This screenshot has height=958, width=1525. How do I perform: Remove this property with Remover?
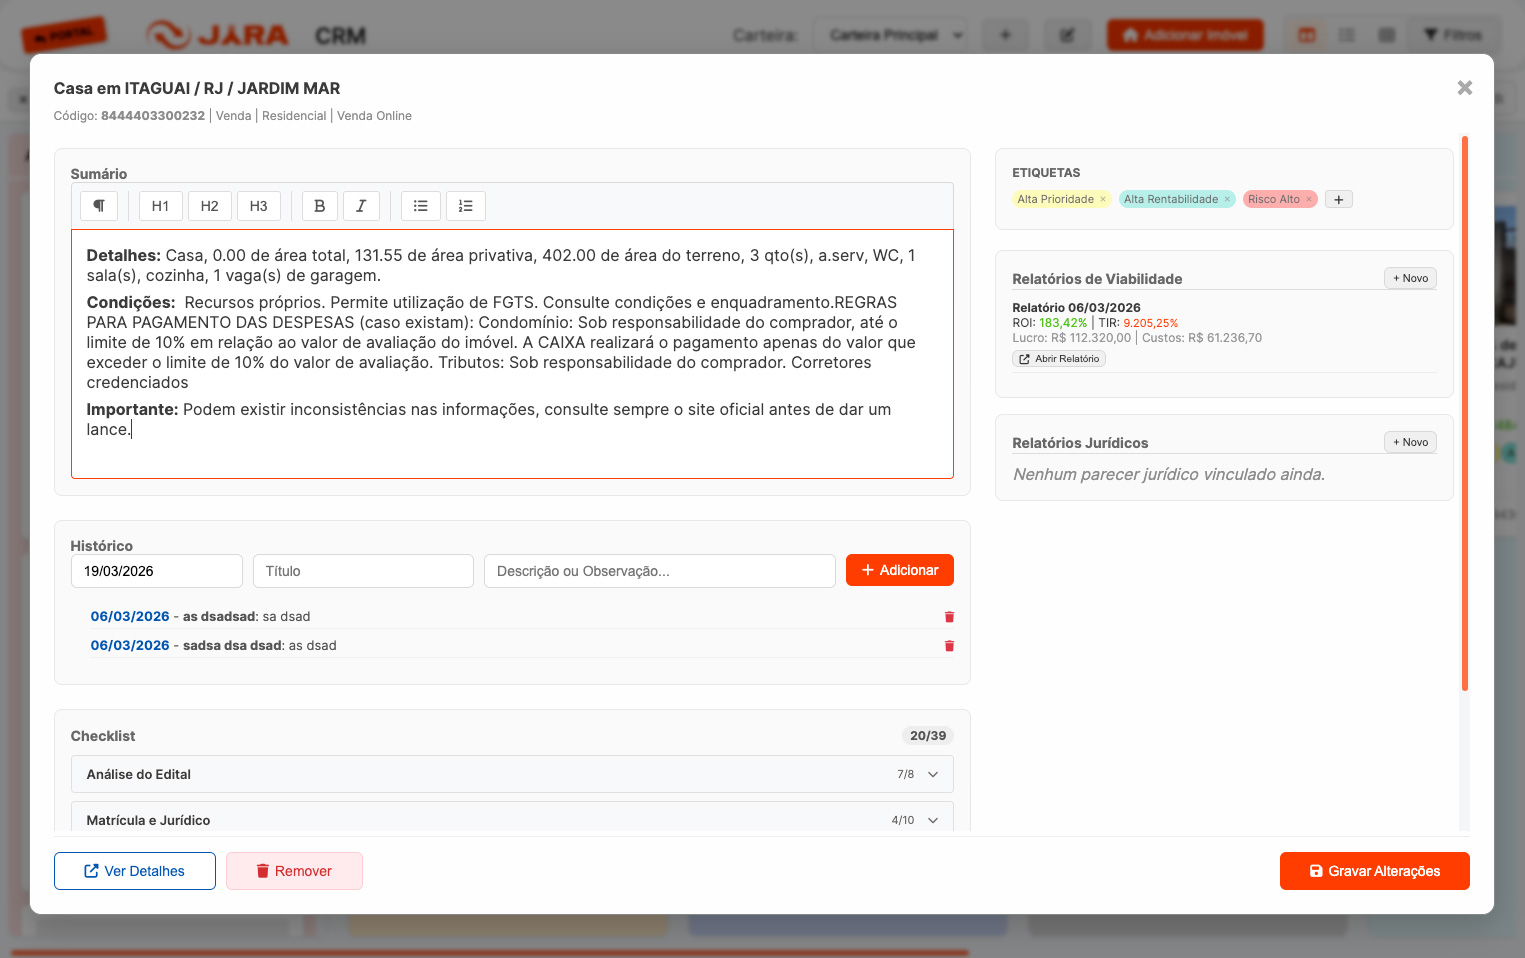294,871
